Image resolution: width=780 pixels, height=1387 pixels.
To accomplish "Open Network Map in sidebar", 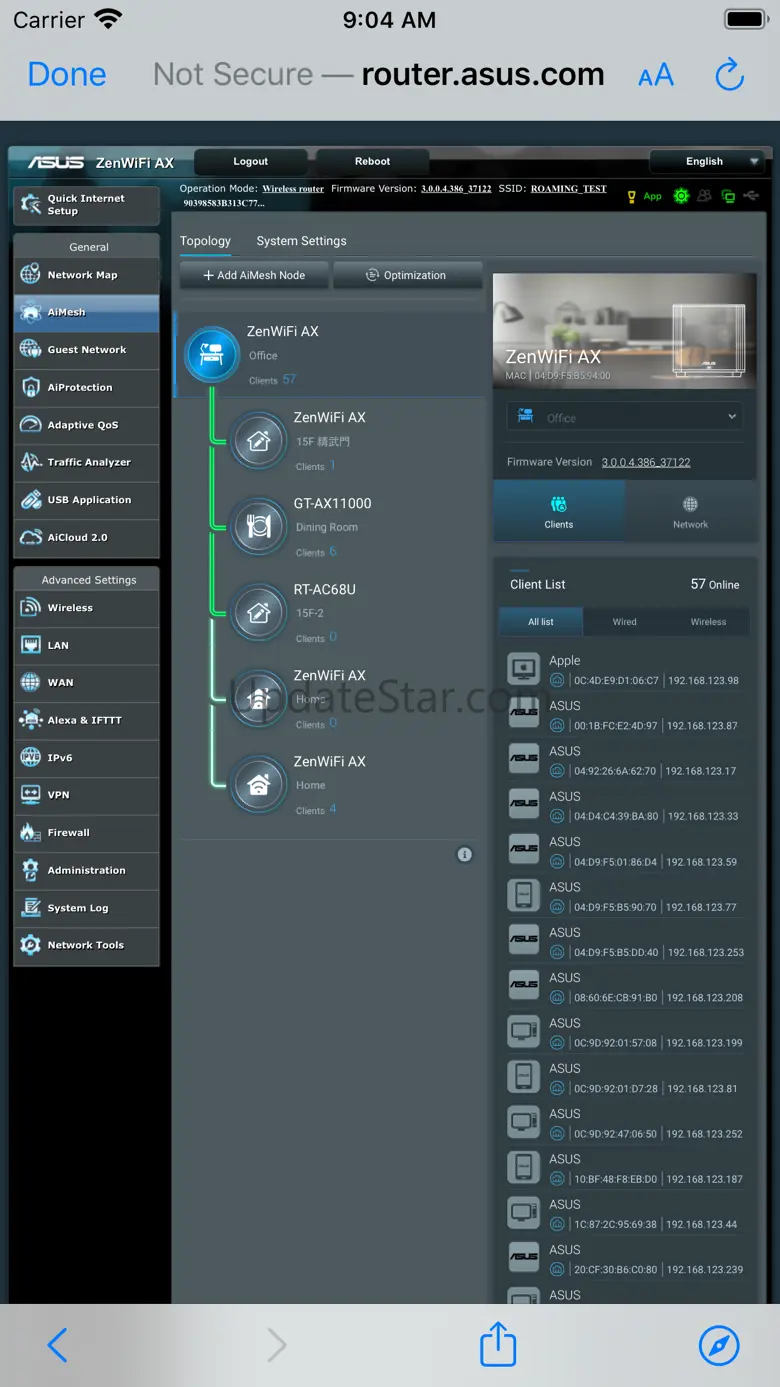I will 87,275.
